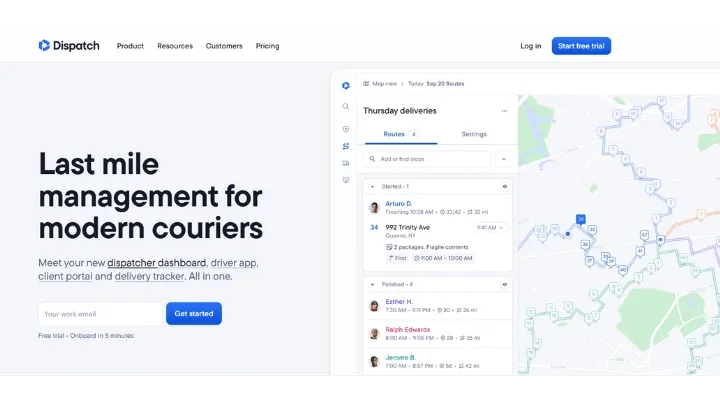Click the blue driver location dot on map

coord(568,234)
